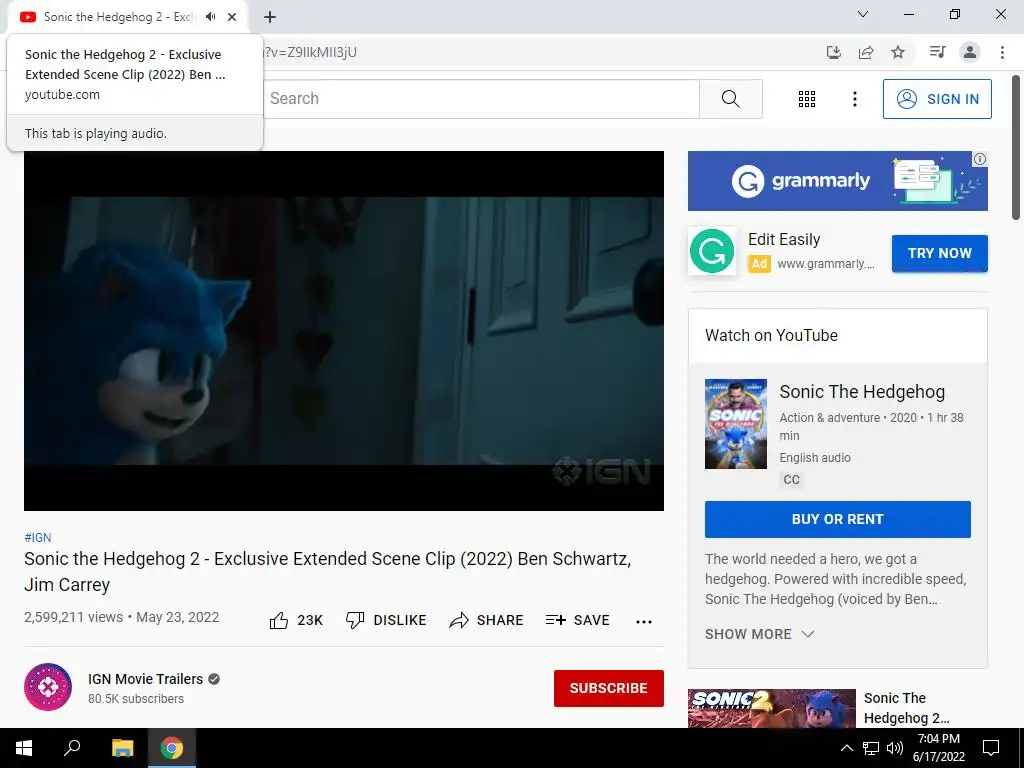
Task: Open the 'Sonic The Hedgehog 2...' recommended title
Action: pos(906,708)
